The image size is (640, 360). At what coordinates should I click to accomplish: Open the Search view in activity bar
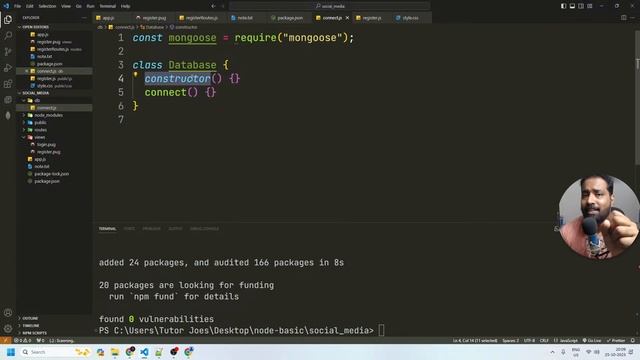tap(8, 36)
